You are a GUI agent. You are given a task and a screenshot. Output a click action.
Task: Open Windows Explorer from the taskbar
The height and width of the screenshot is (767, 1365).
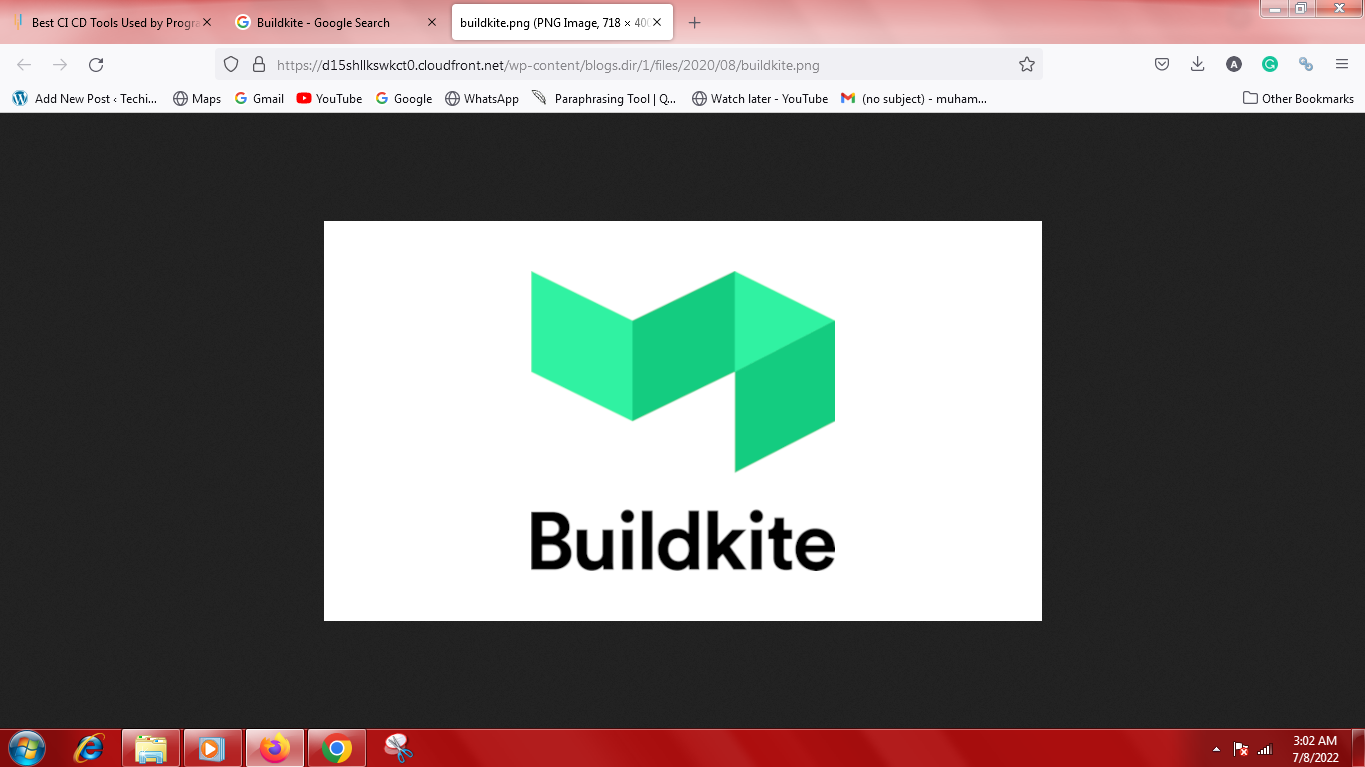(x=151, y=748)
